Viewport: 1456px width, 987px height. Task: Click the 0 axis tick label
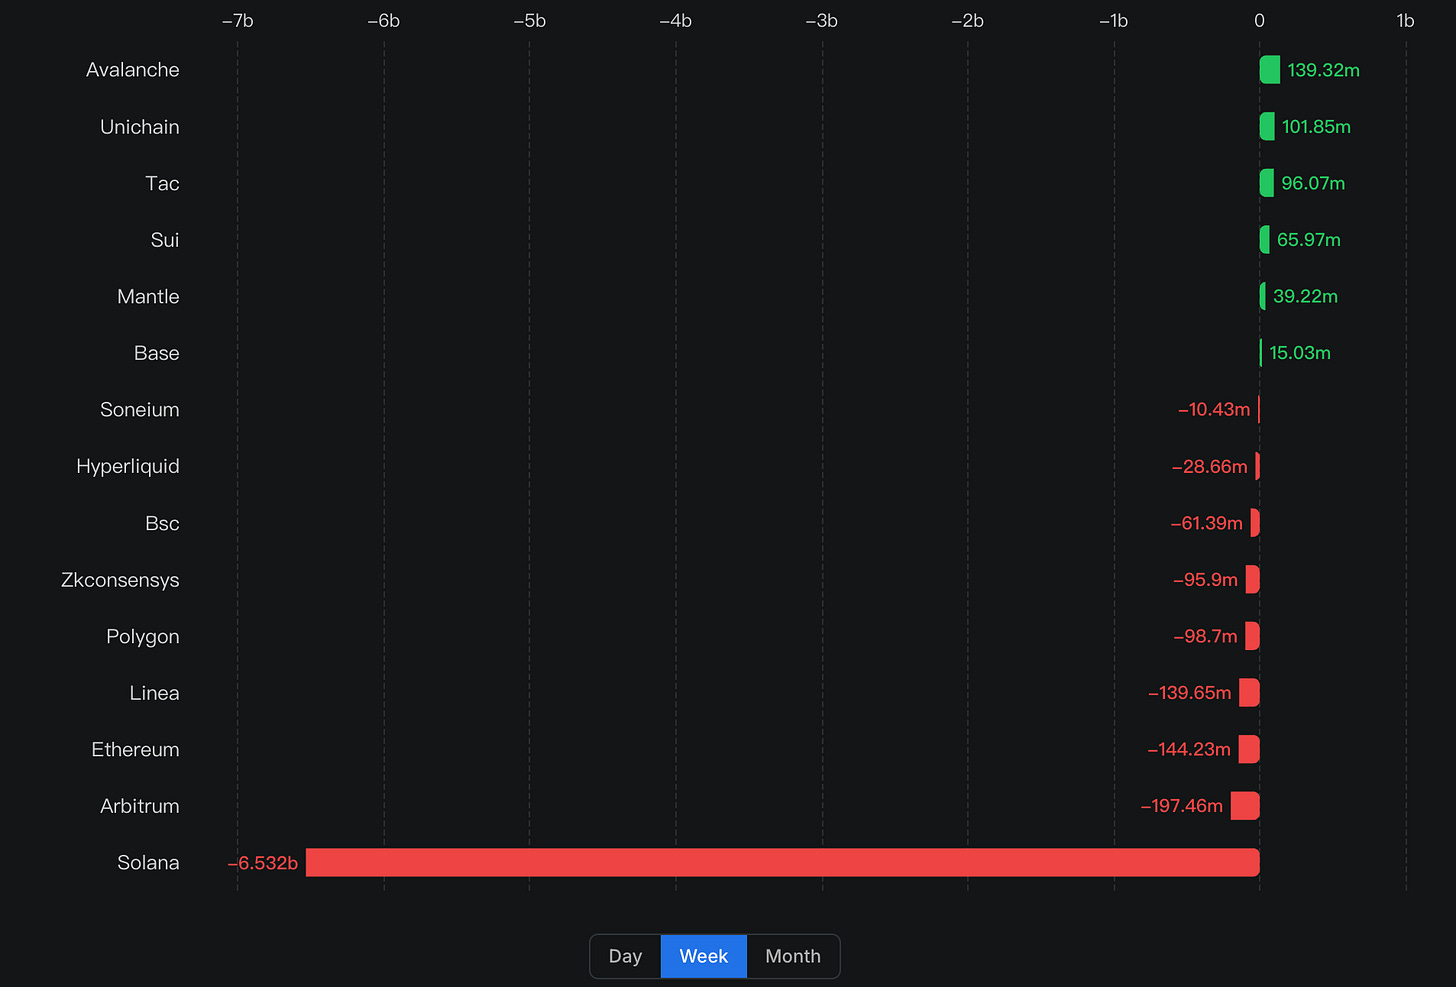[x=1260, y=21]
